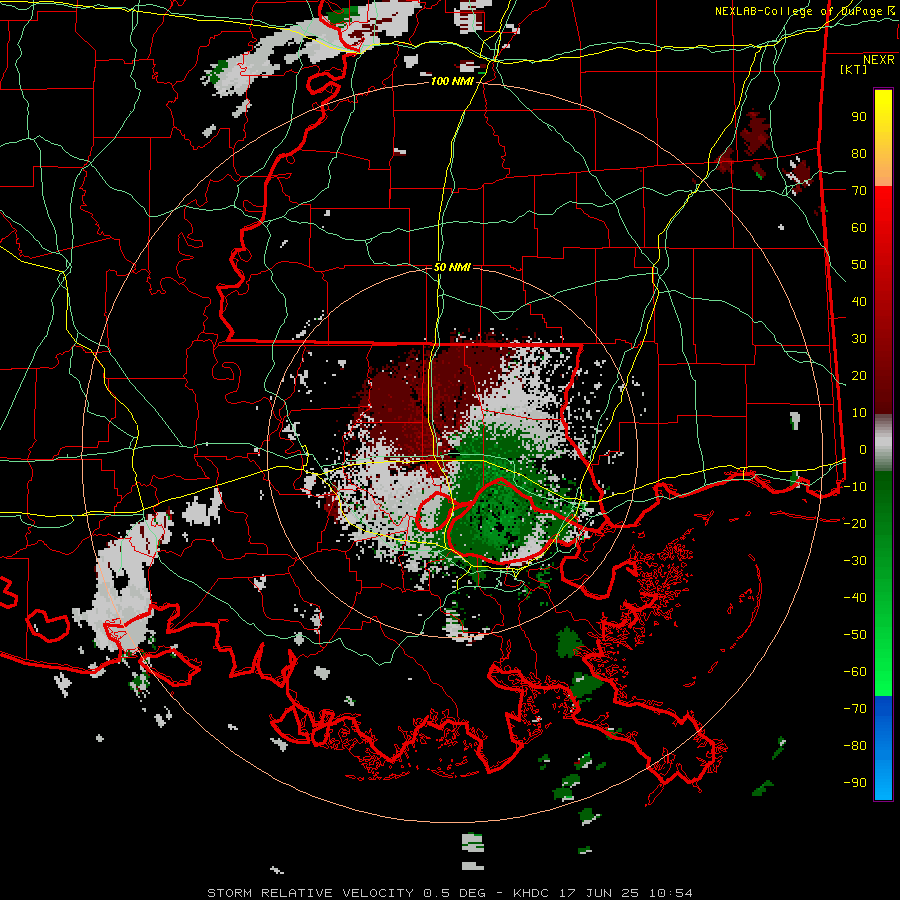The image size is (900, 900).
Task: Click the 100 NMI range ring label
Action: tap(452, 82)
